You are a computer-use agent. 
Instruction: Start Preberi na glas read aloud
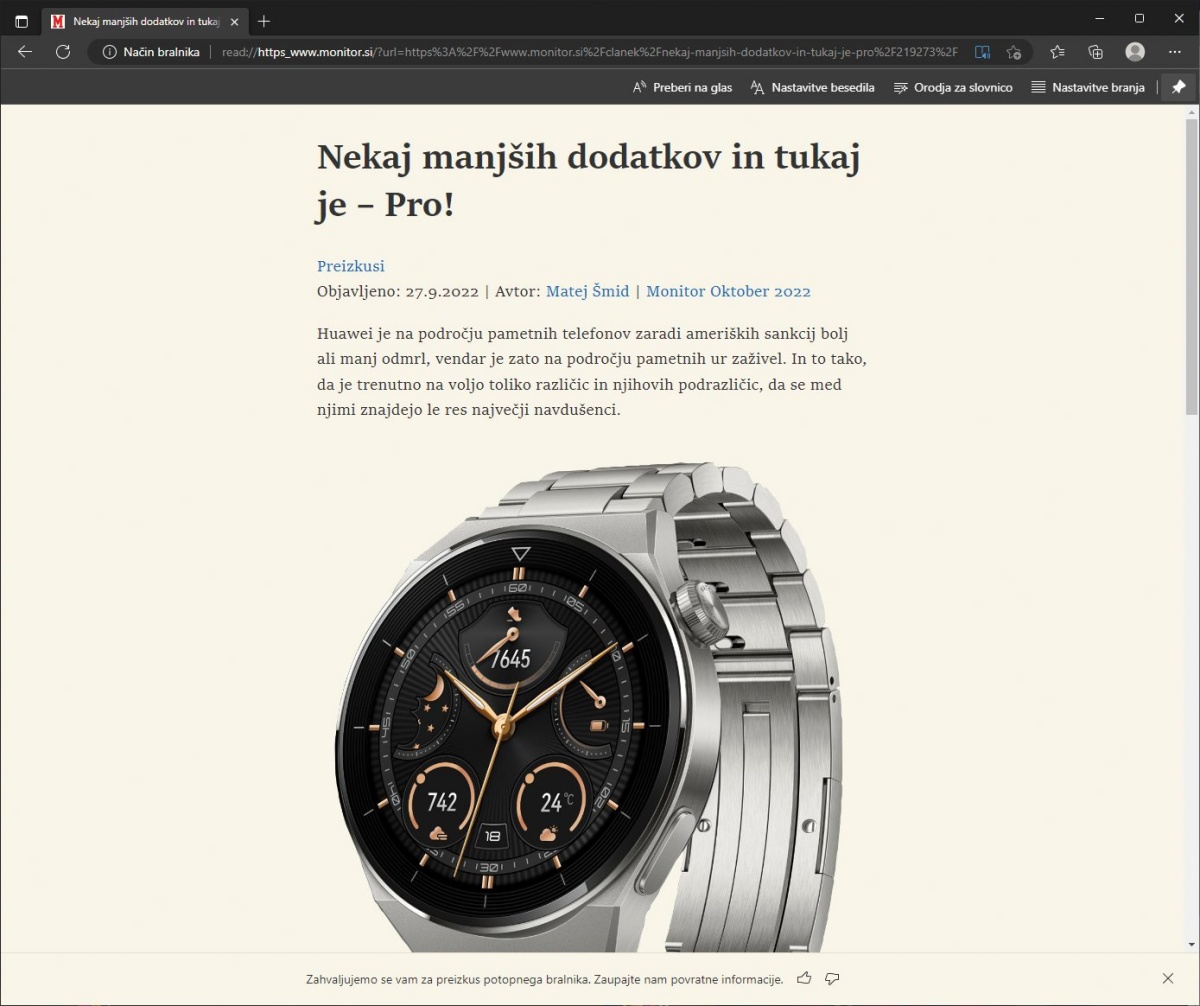(x=682, y=87)
